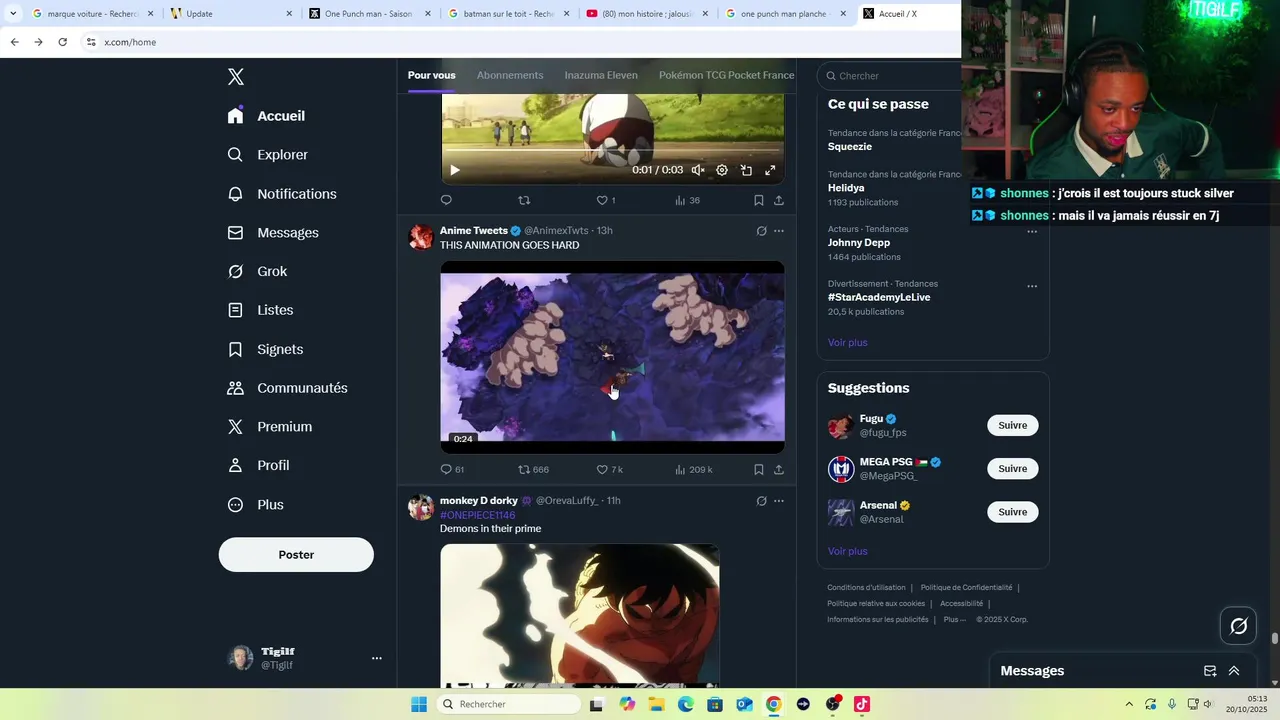
Task: Like the Anime Tweets post with 7k likes
Action: coord(609,469)
